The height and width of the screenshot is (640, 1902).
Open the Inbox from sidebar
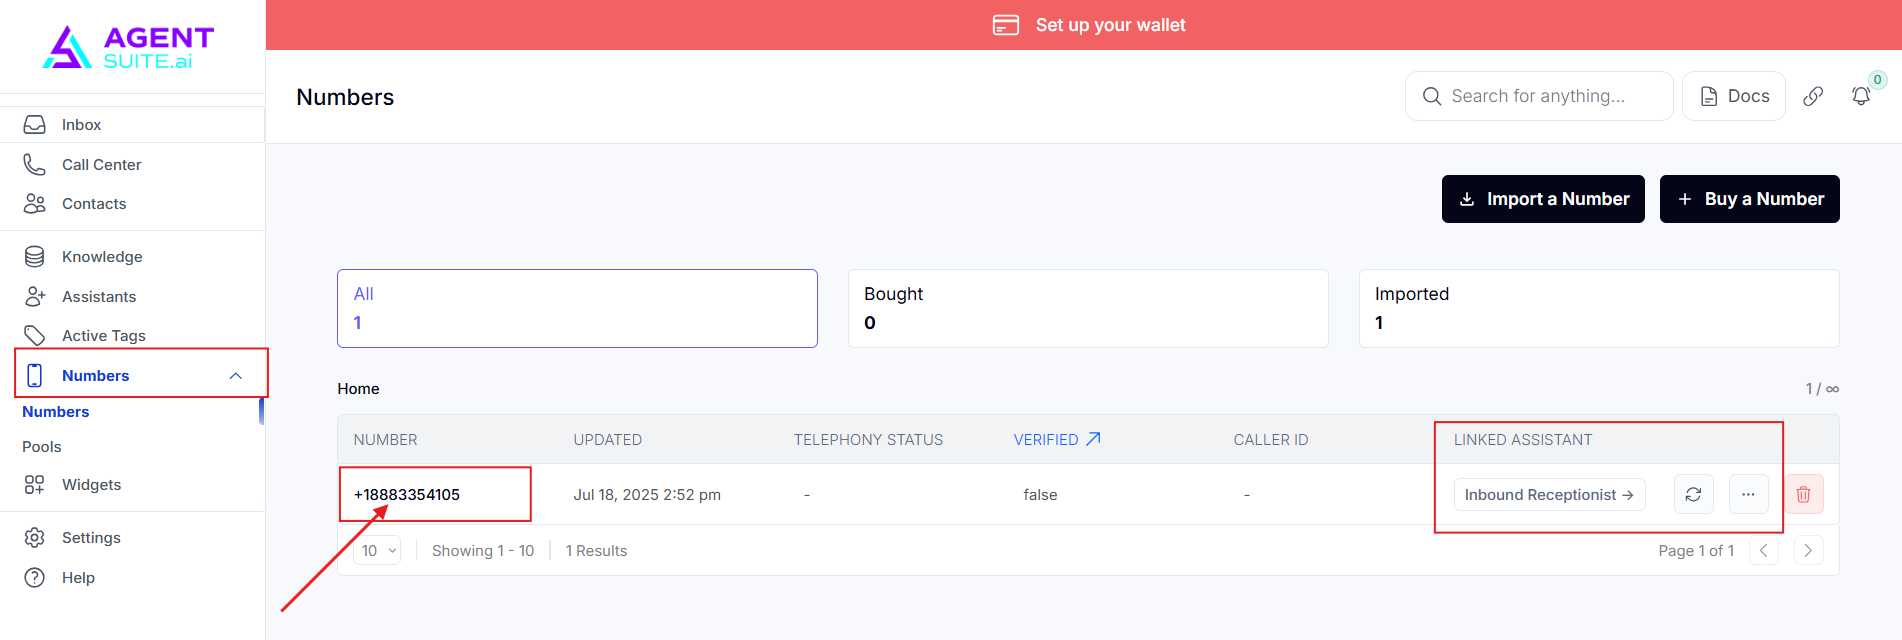pyautogui.click(x=81, y=125)
